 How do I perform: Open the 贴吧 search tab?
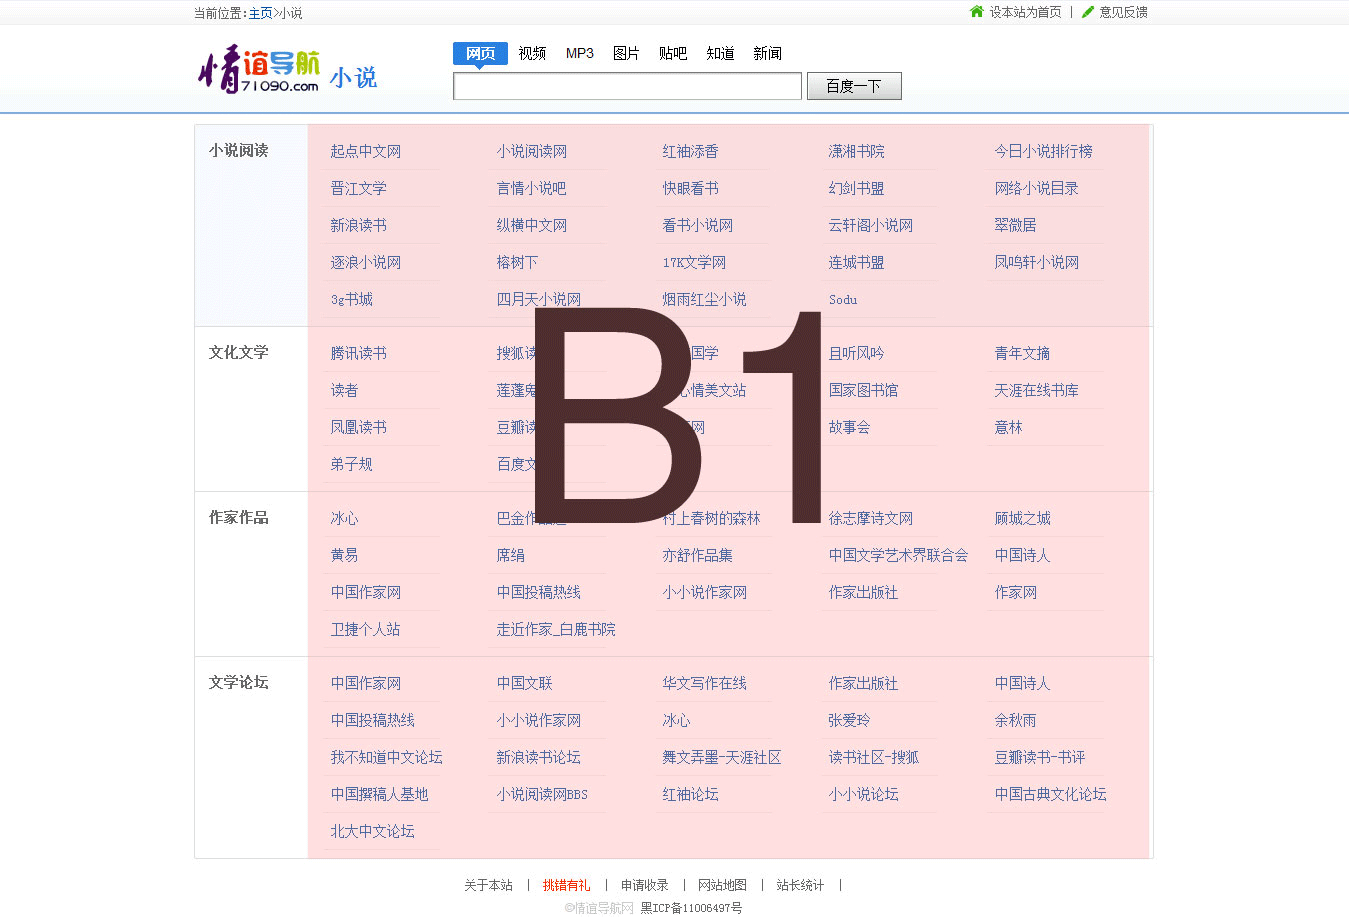[673, 53]
